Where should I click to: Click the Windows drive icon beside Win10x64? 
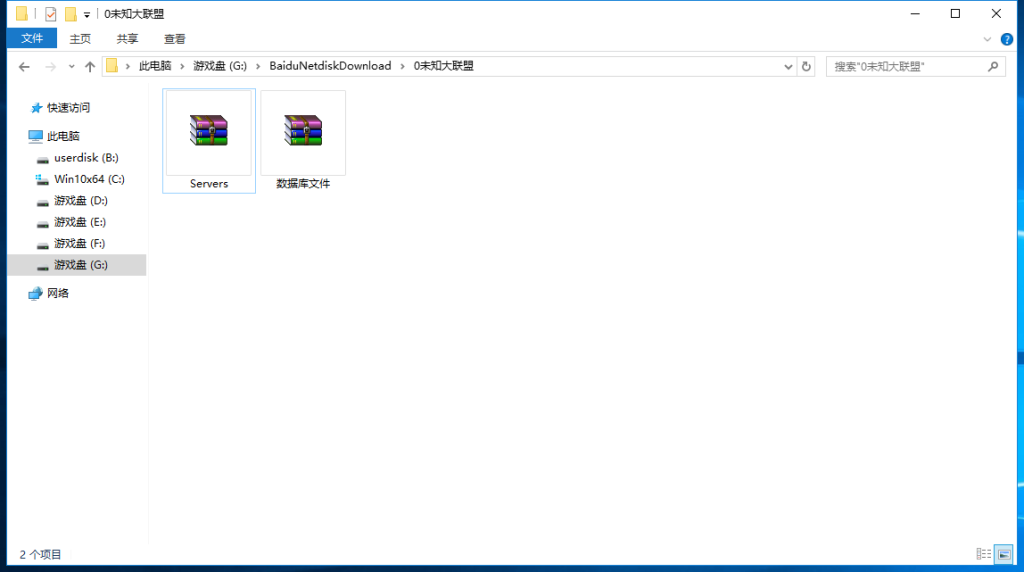pyautogui.click(x=42, y=179)
